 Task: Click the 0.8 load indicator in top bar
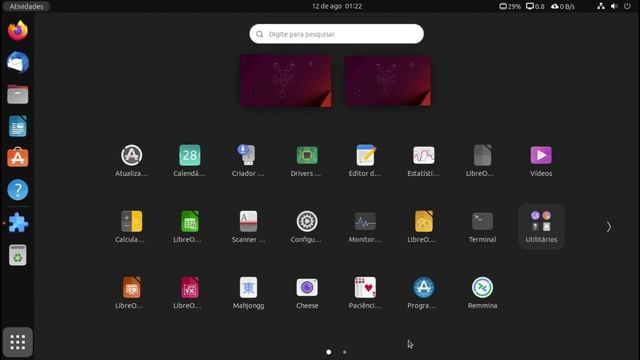tap(535, 6)
